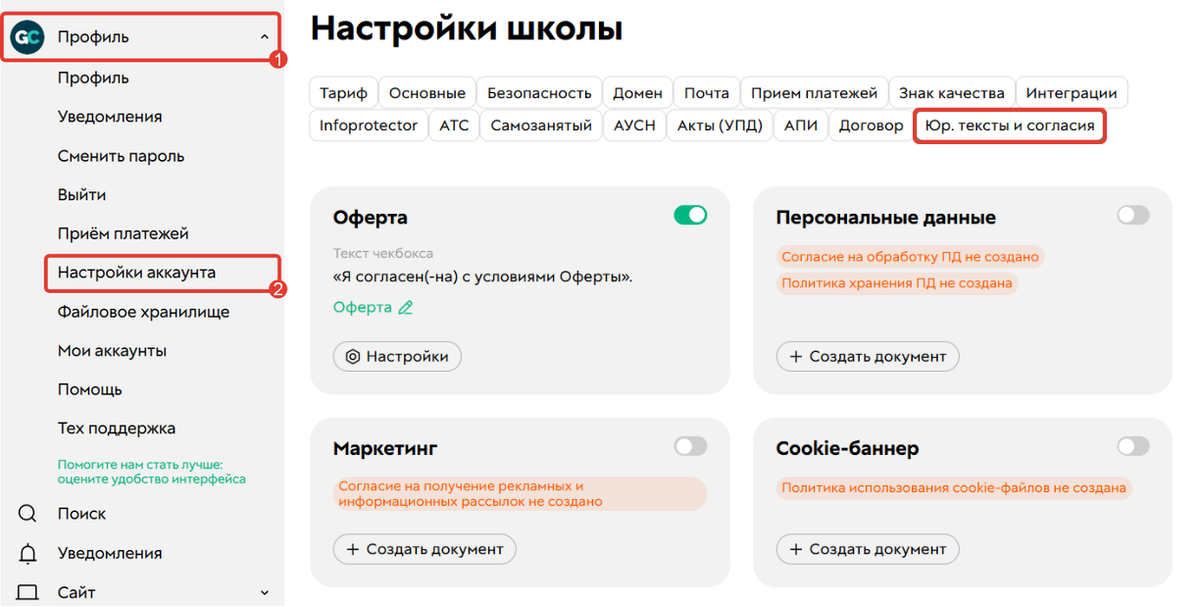Open the АТС tab
Image resolution: width=1199 pixels, height=607 pixels.
454,125
